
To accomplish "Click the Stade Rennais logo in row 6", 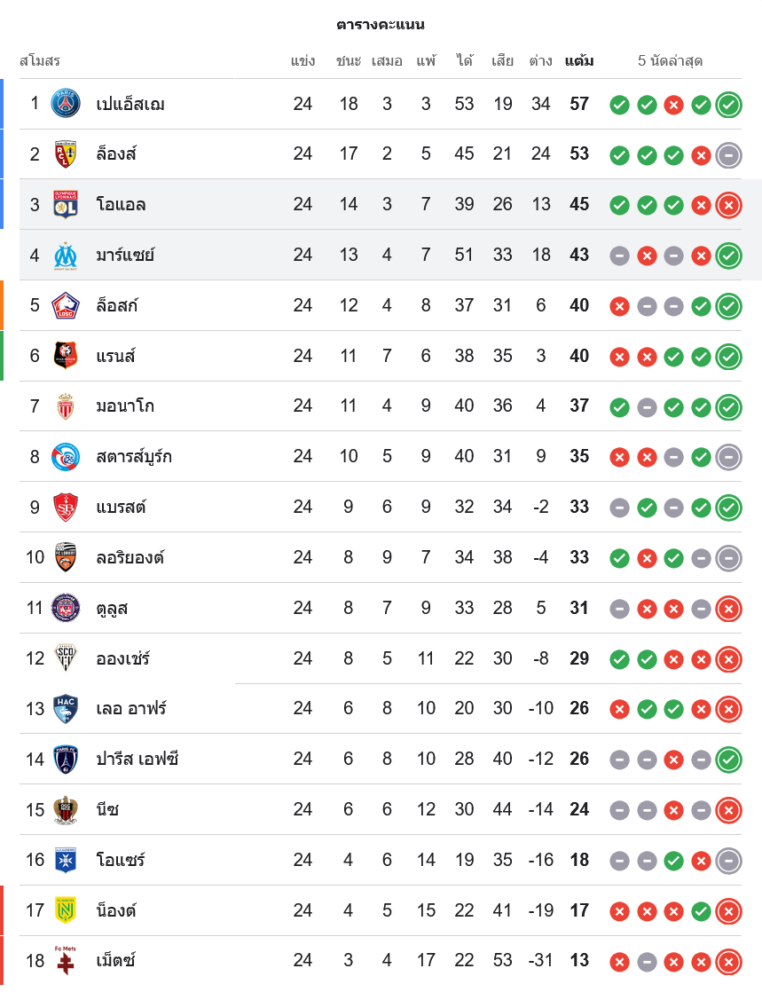I will click(66, 356).
